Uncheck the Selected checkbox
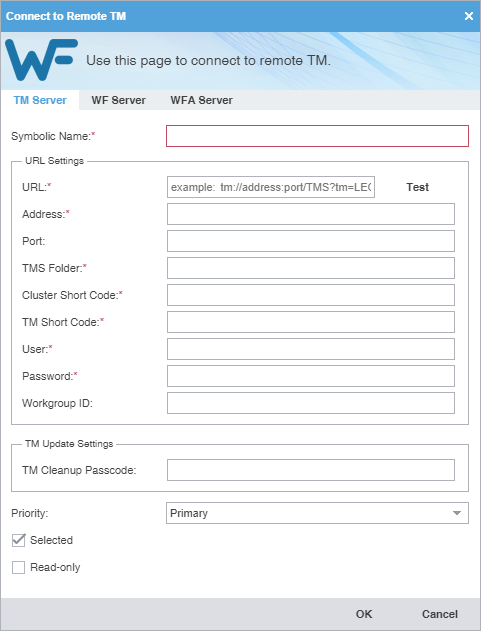 [x=19, y=540]
